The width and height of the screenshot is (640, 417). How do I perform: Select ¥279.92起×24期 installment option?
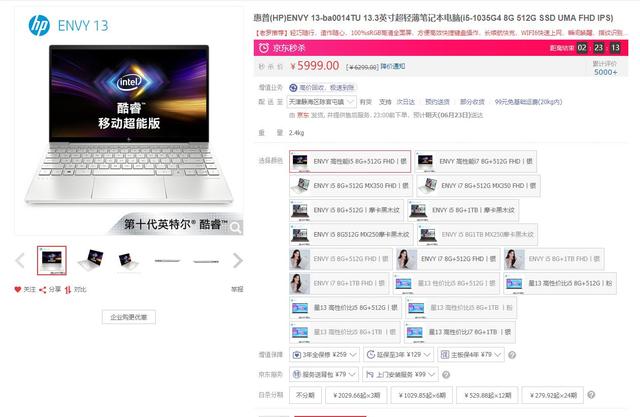pos(553,395)
